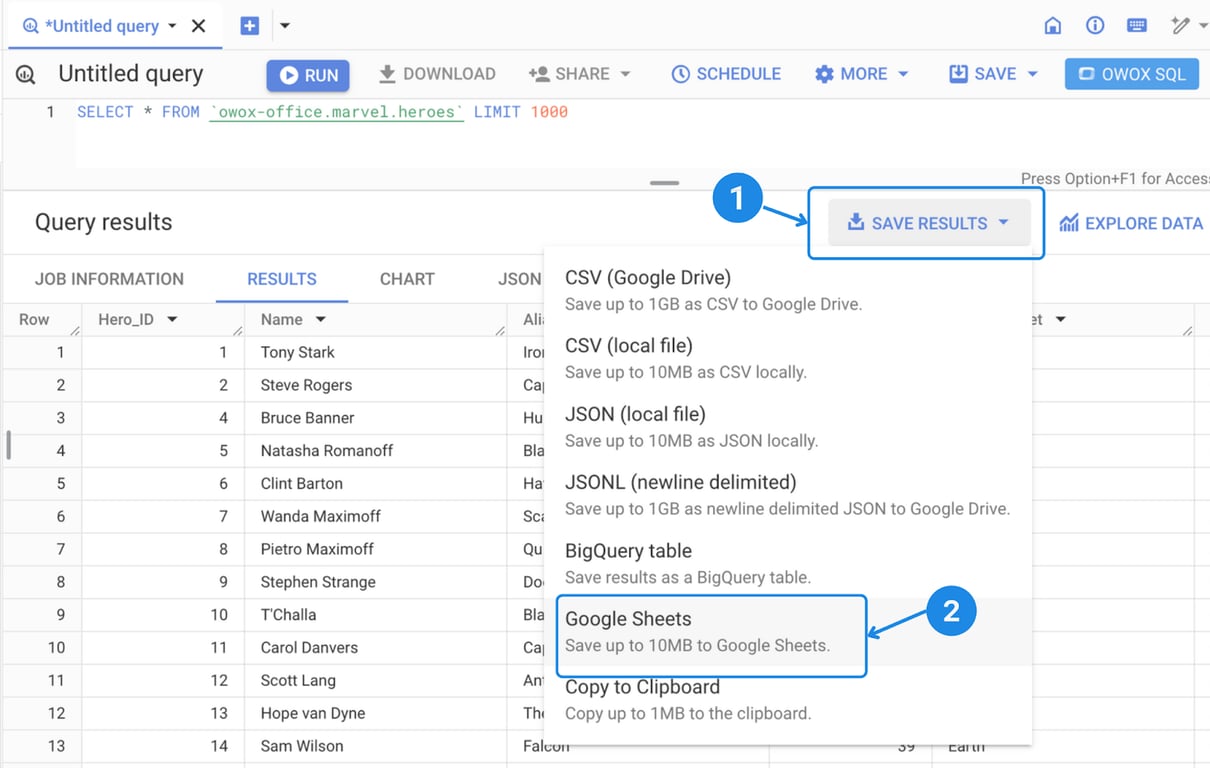Image resolution: width=1210 pixels, height=768 pixels.
Task: Click EXPLORE DATA button
Action: pos(1131,223)
